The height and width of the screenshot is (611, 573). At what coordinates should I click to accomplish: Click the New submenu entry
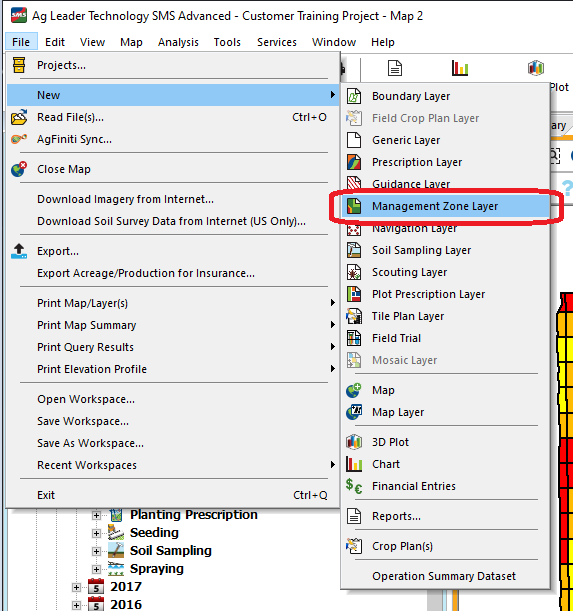[x=173, y=95]
